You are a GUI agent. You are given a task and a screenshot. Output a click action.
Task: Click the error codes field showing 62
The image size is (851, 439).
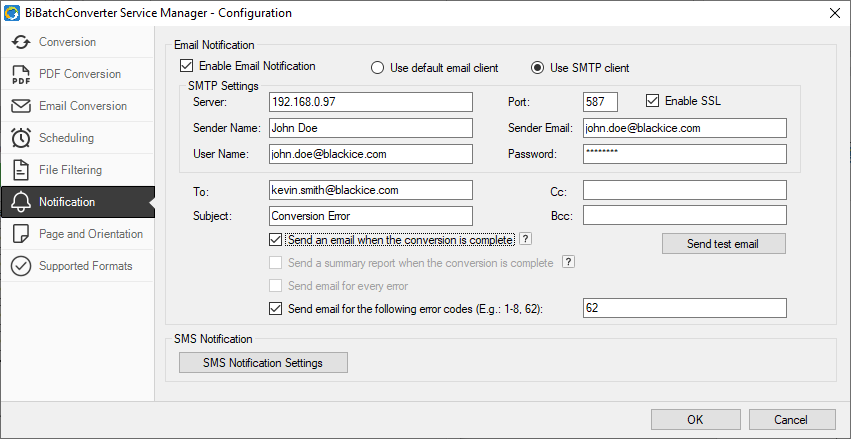click(685, 308)
